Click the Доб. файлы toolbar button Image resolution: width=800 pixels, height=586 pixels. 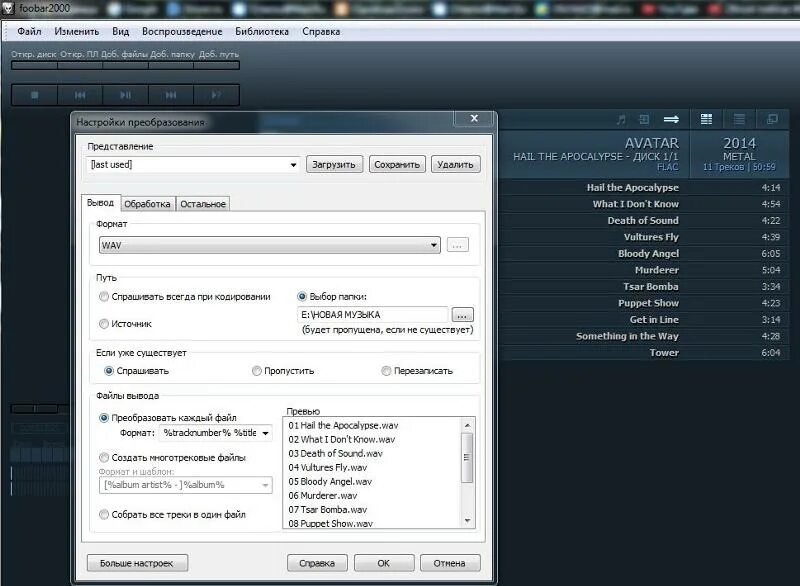(125, 60)
